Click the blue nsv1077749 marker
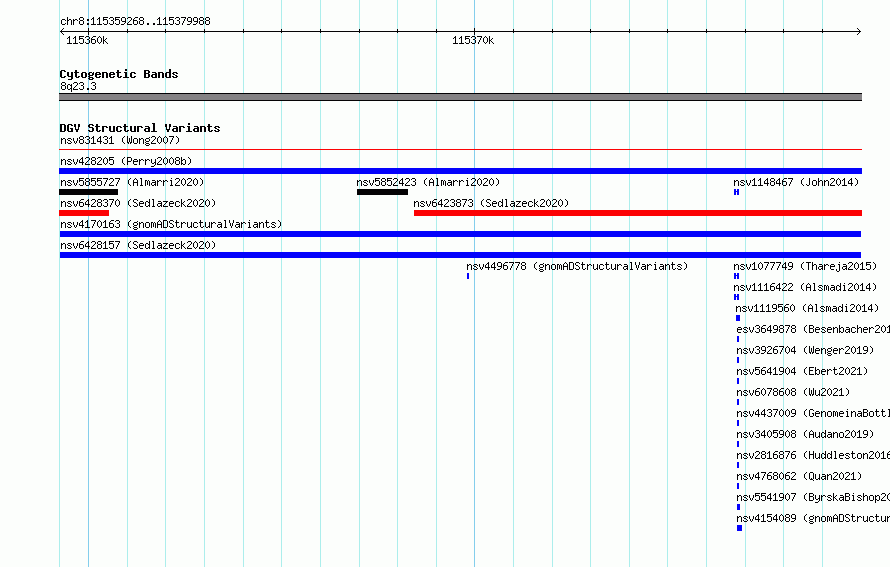Viewport: 890px width, 567px height. point(736,276)
